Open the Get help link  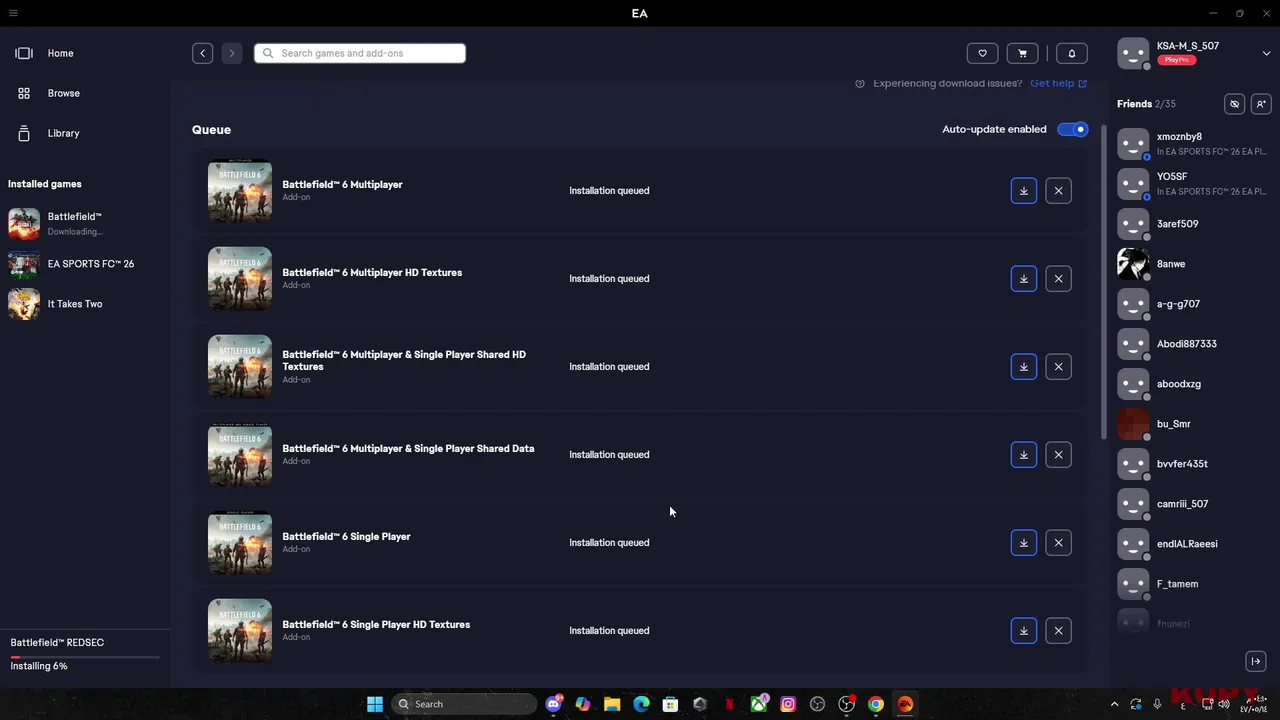[x=1058, y=83]
